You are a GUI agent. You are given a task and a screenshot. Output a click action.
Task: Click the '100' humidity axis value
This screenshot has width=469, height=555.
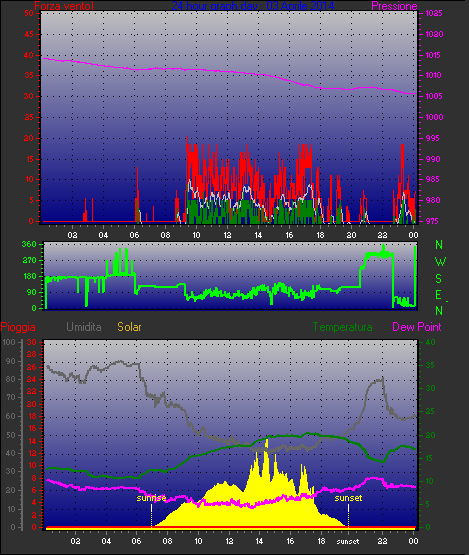click(8, 342)
